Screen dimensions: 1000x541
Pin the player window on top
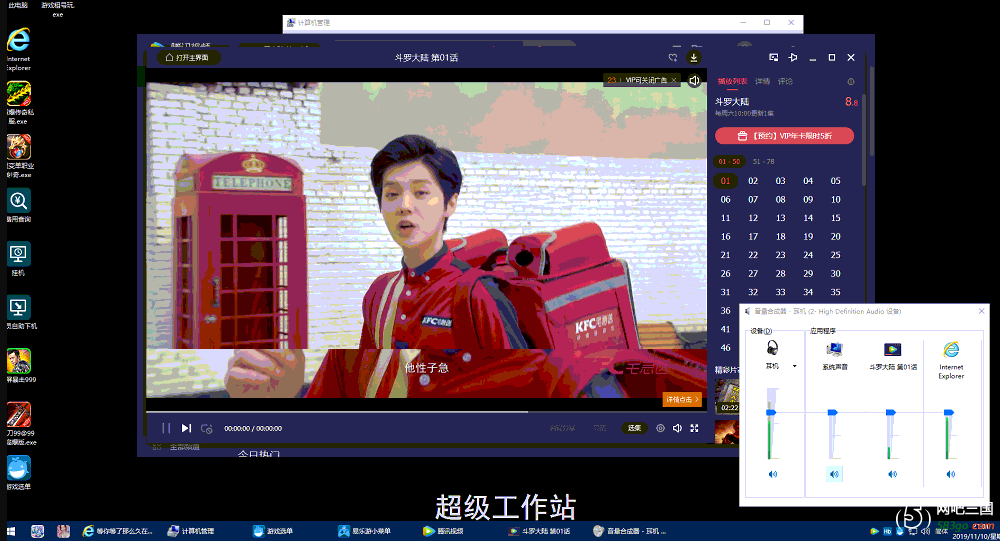tap(793, 57)
